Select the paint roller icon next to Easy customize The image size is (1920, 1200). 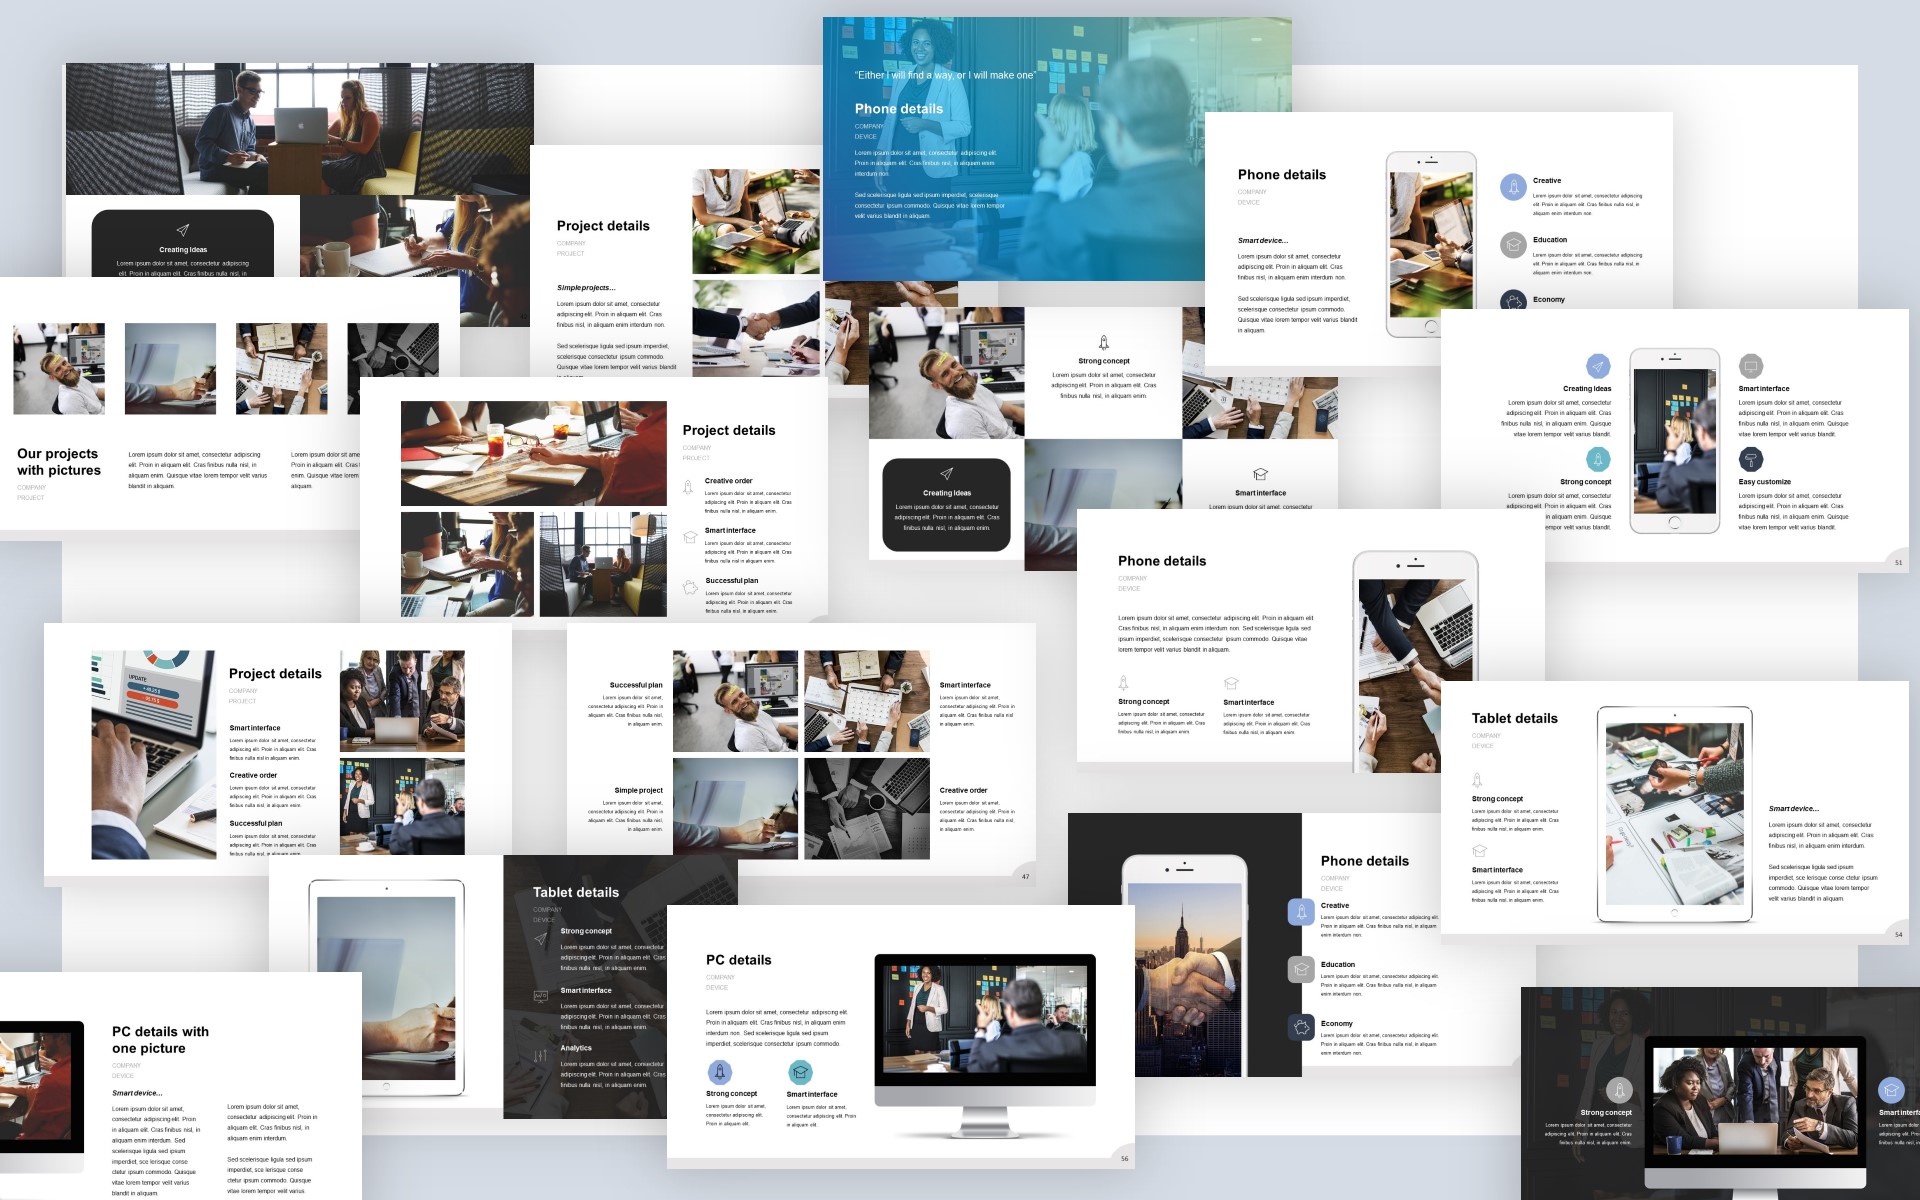coord(1751,460)
